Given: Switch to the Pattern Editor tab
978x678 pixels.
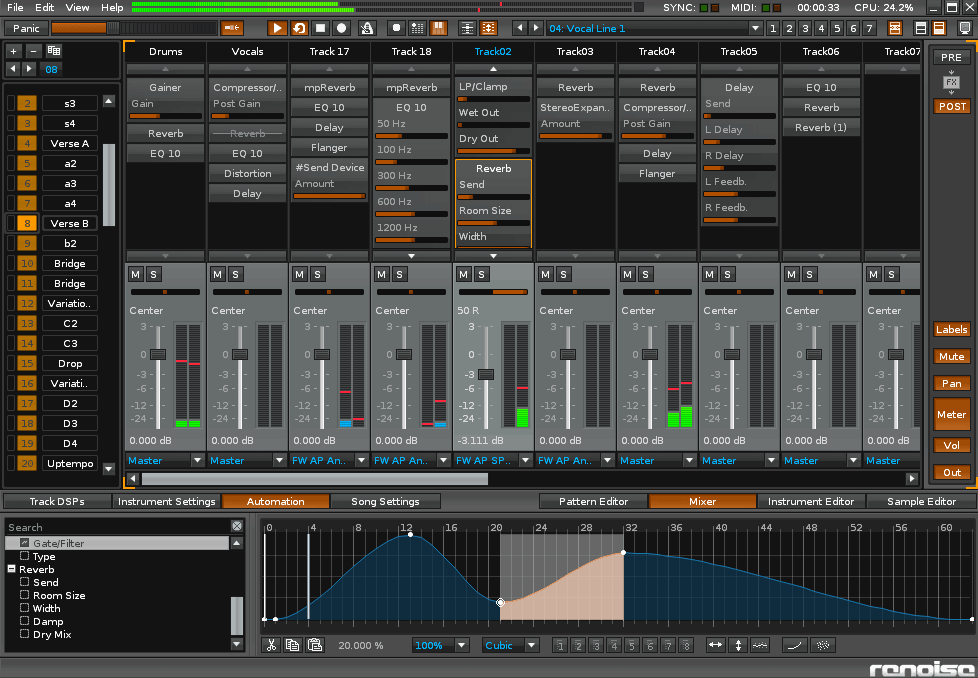Looking at the screenshot, I should point(593,501).
